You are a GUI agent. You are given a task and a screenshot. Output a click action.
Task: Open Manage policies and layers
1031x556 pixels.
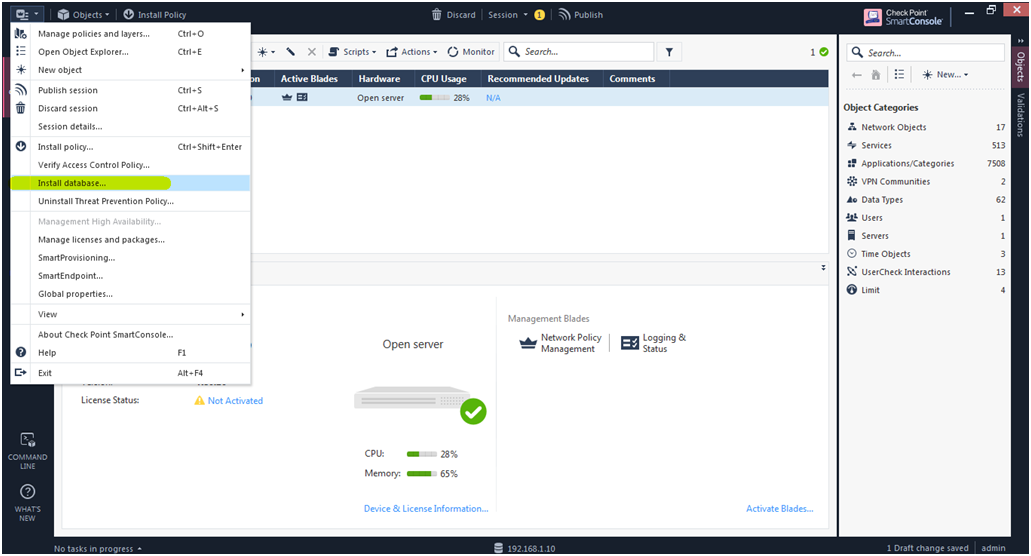tap(130, 34)
